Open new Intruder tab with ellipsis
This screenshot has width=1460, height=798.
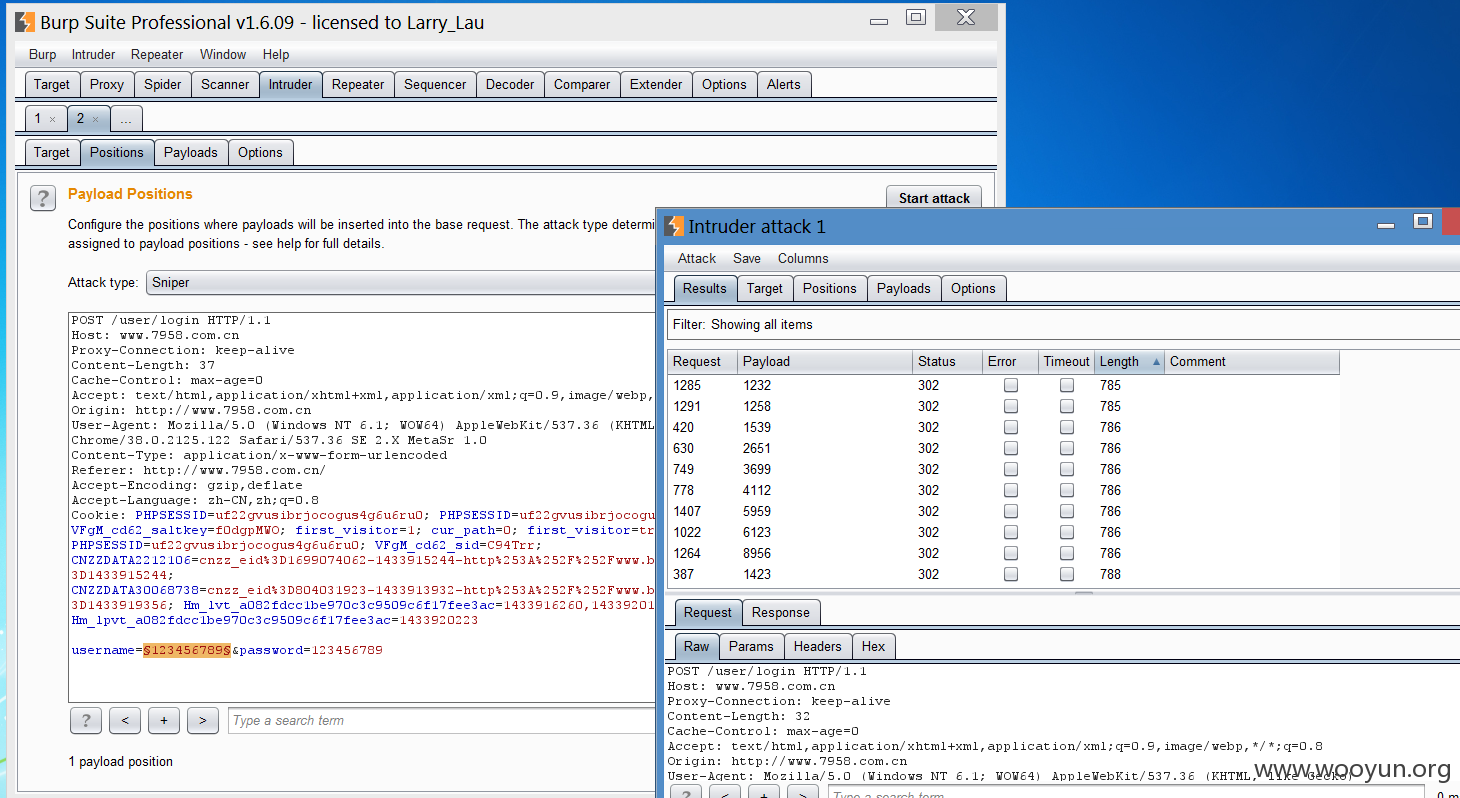(x=126, y=119)
